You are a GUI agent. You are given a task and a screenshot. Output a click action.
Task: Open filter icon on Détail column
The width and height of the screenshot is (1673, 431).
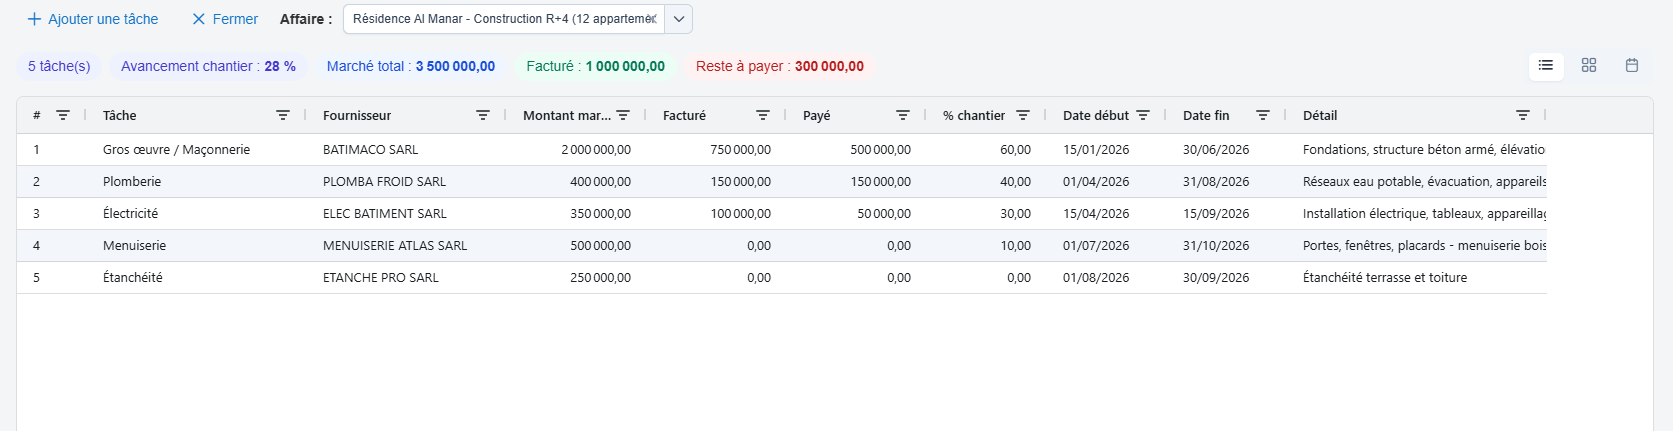click(x=1523, y=115)
